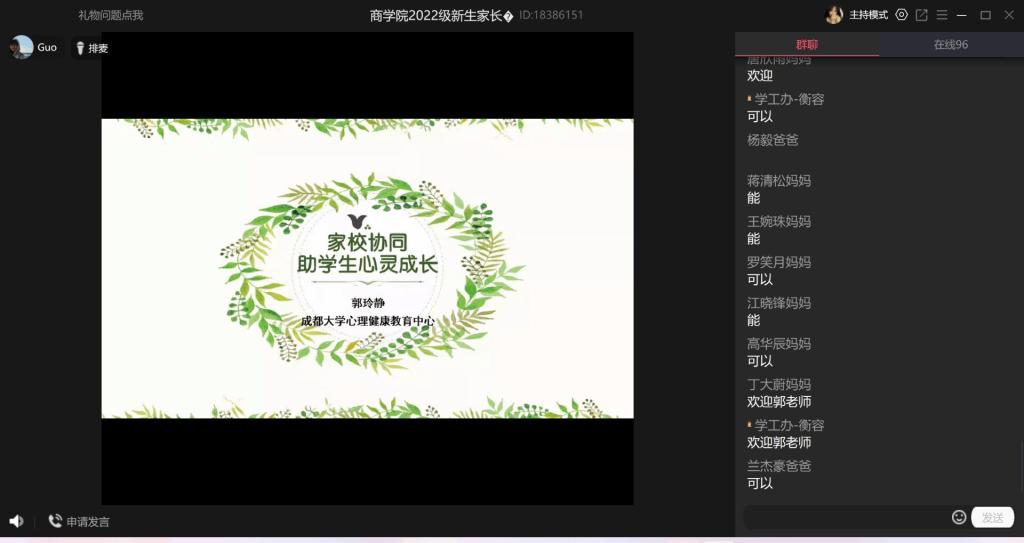This screenshot has width=1024, height=543.
Task: Switch to the 群聊 group chat tab
Action: point(807,44)
